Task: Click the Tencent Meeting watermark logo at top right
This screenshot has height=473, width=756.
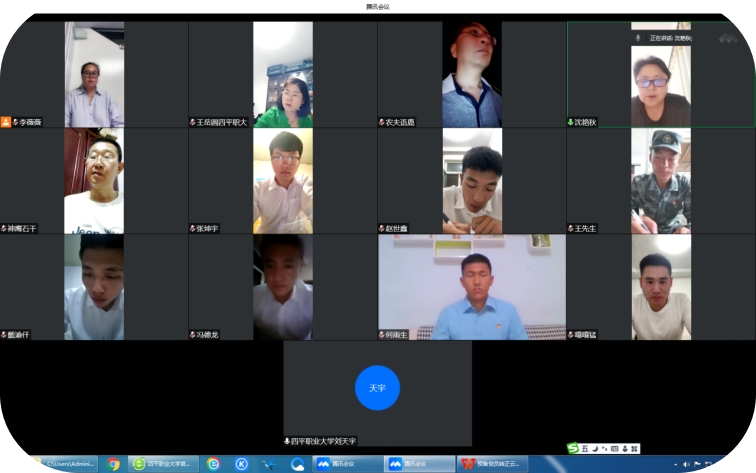Action: click(729, 39)
